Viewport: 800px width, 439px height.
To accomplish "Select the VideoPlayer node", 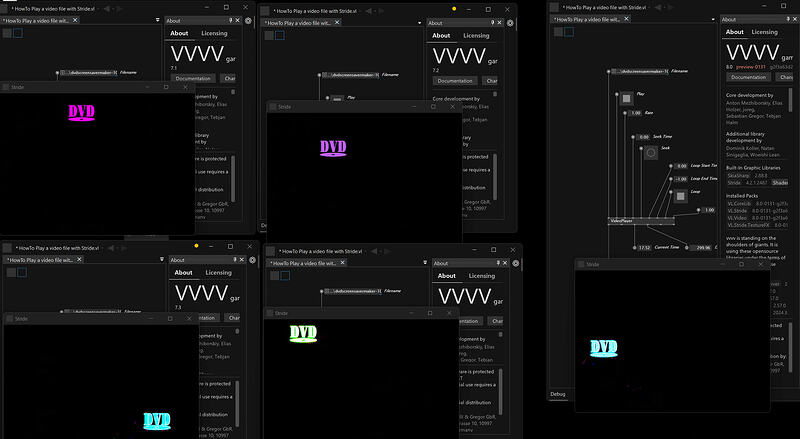I will [x=641, y=221].
